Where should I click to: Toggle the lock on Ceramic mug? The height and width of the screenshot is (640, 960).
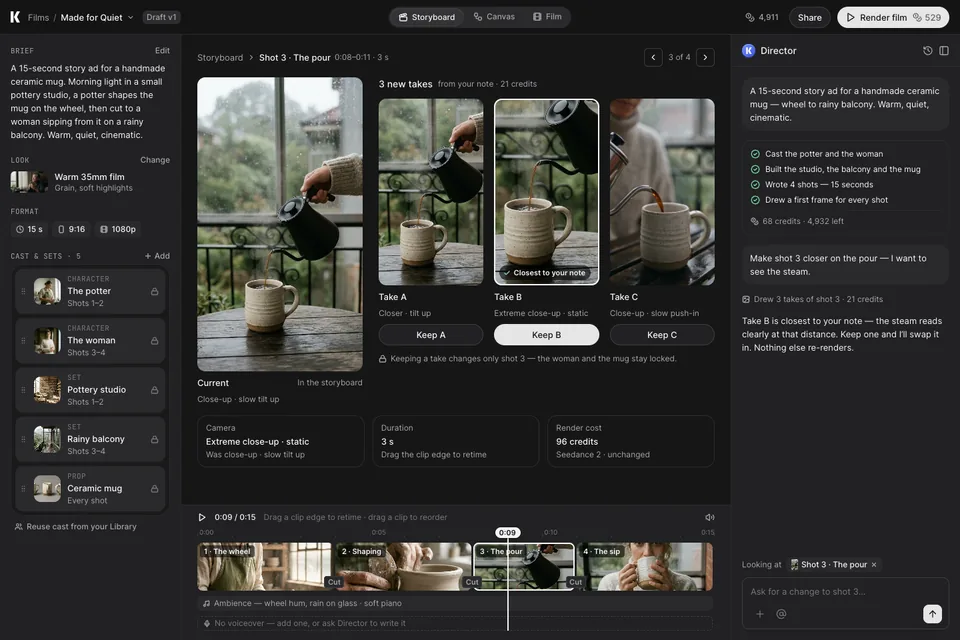[x=154, y=489]
